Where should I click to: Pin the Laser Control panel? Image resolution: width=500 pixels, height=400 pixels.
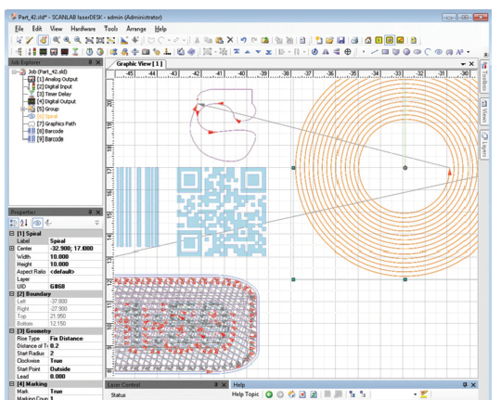pos(216,385)
